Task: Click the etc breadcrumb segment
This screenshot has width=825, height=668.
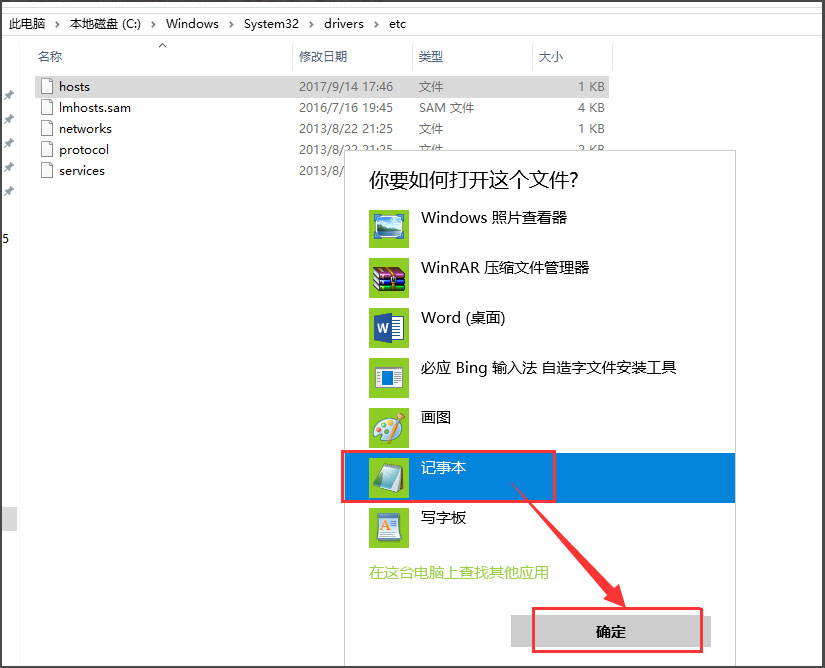Action: point(397,23)
